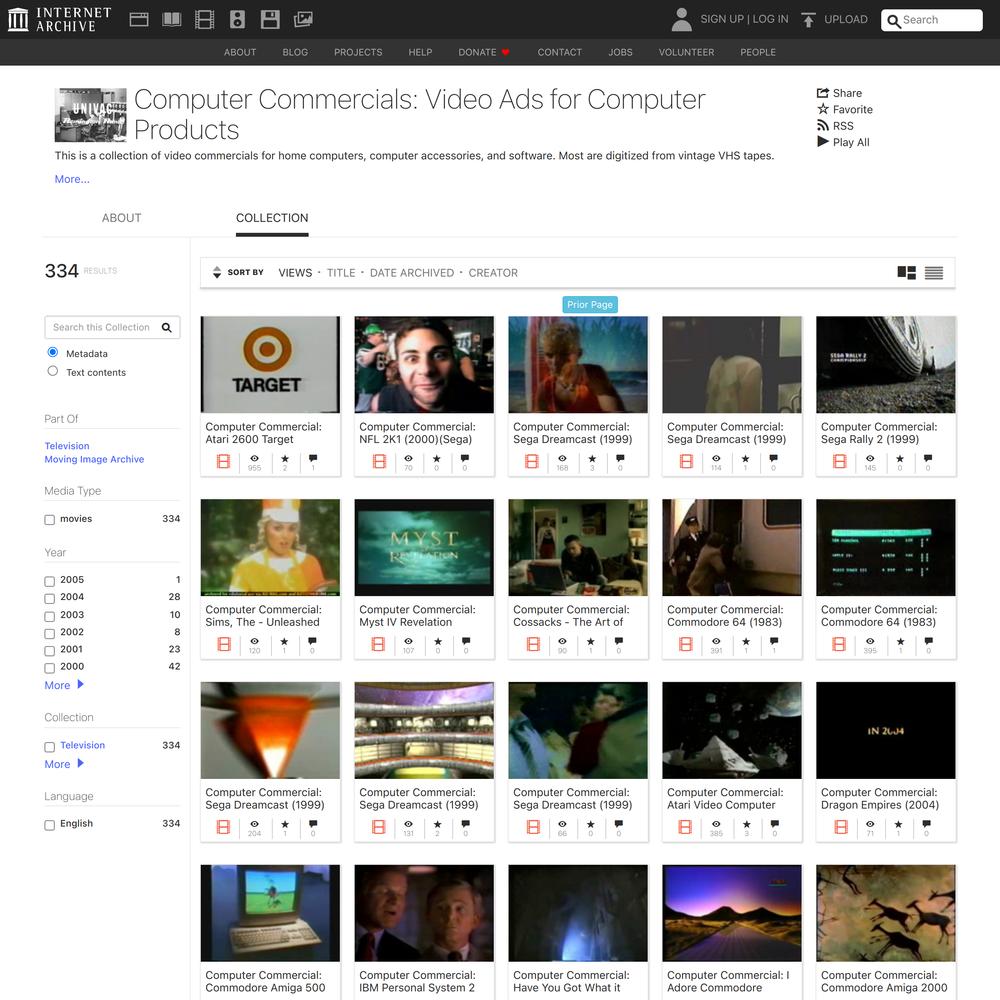
Task: Check the 2003 year filter
Action: point(49,616)
